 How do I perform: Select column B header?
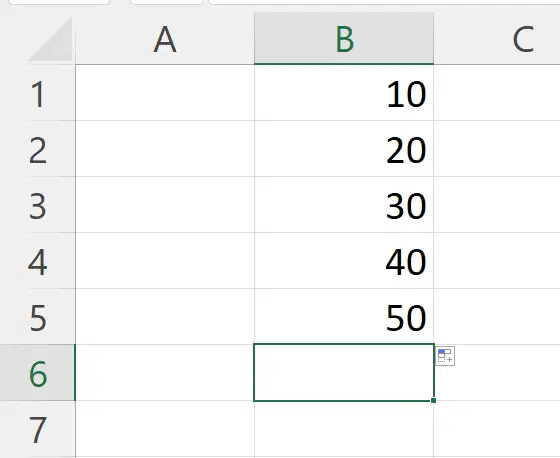[344, 39]
